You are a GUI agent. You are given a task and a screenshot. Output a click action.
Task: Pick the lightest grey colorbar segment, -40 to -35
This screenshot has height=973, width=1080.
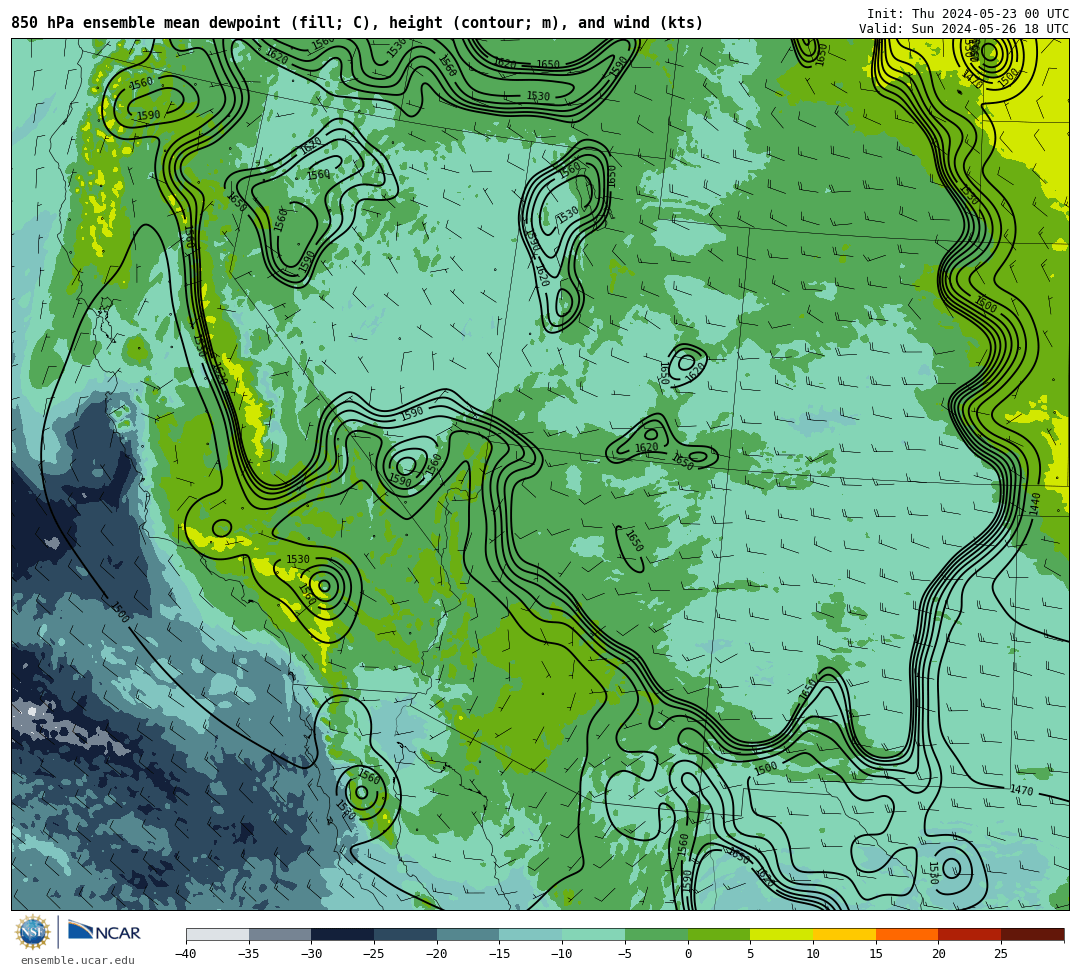[x=218, y=934]
